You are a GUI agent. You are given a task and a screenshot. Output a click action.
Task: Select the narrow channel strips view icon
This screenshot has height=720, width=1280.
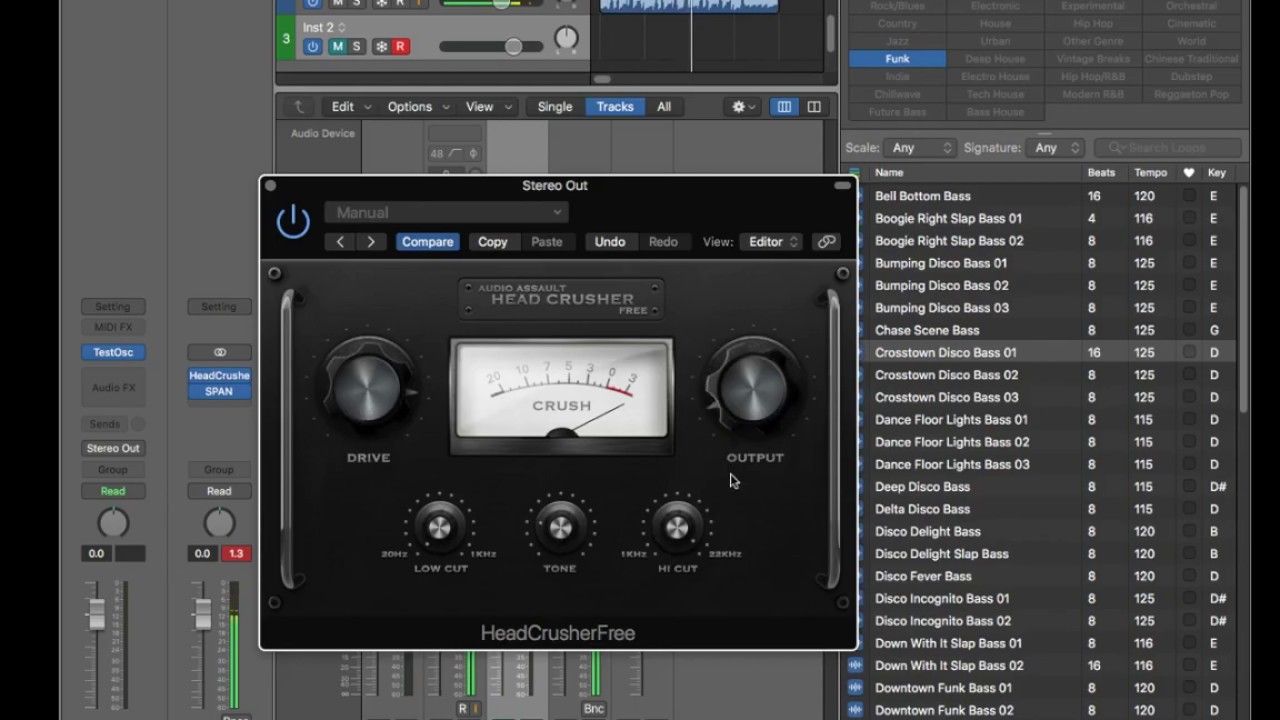coord(784,107)
